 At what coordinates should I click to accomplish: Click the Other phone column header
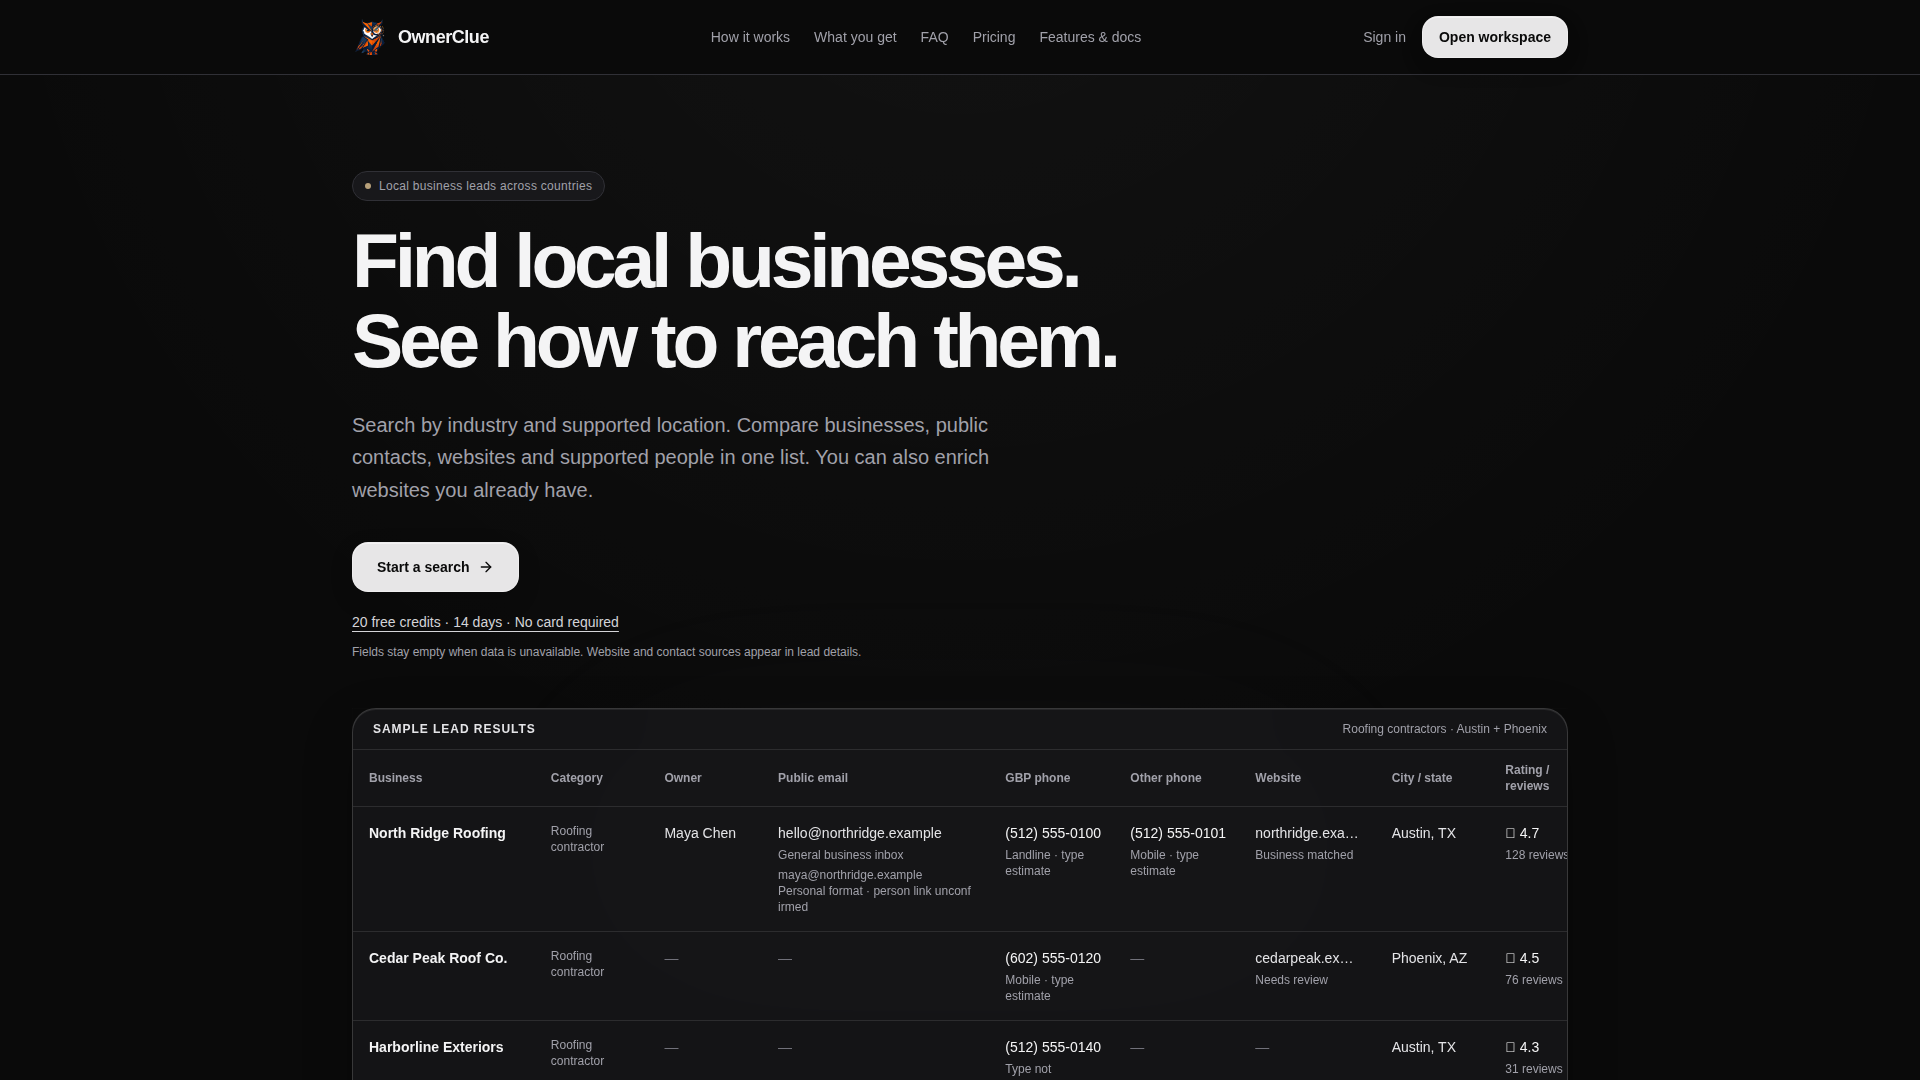pos(1166,778)
